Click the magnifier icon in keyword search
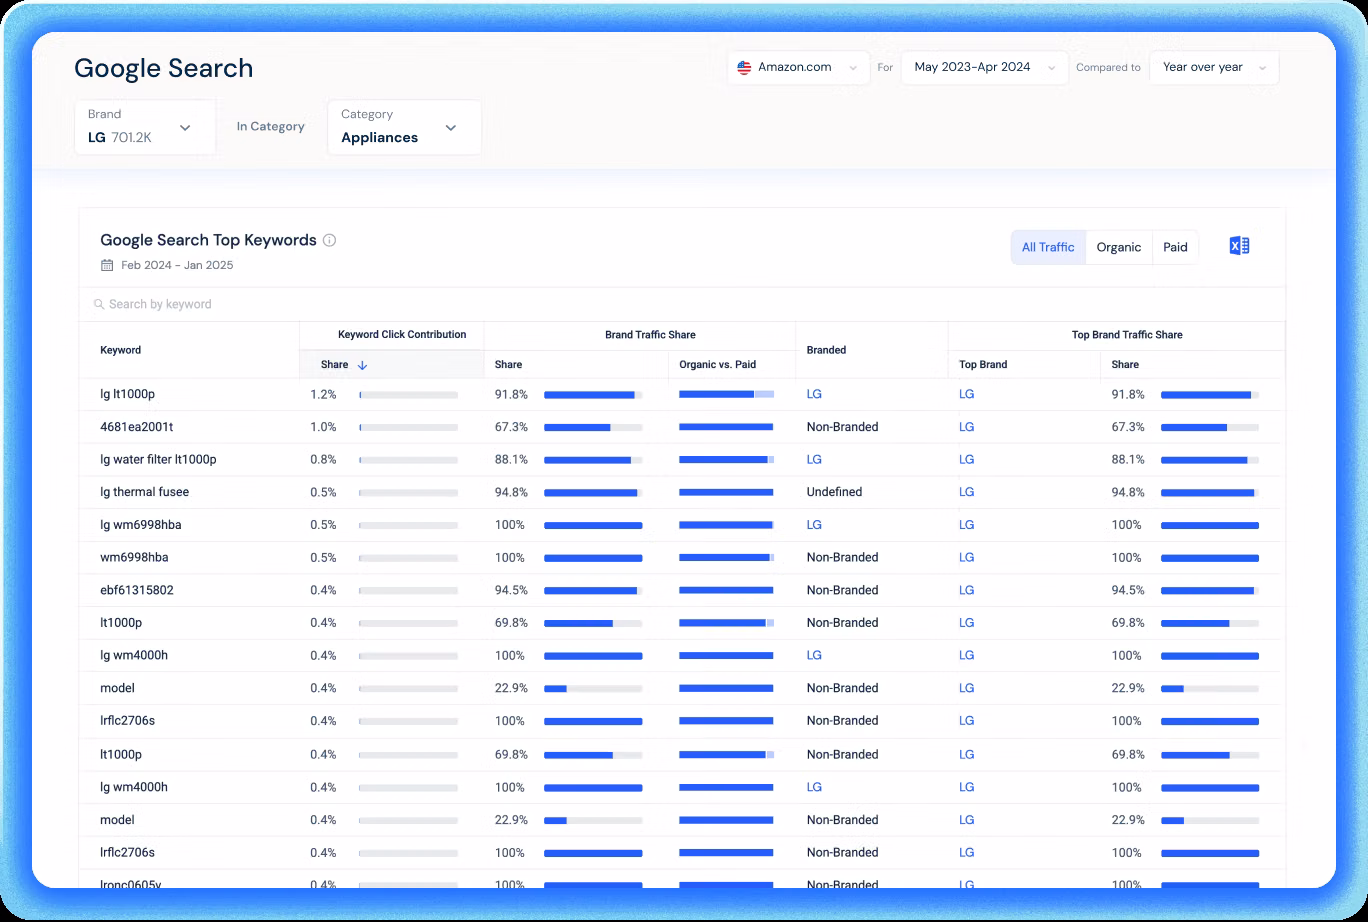Viewport: 1368px width, 922px height. 99,304
